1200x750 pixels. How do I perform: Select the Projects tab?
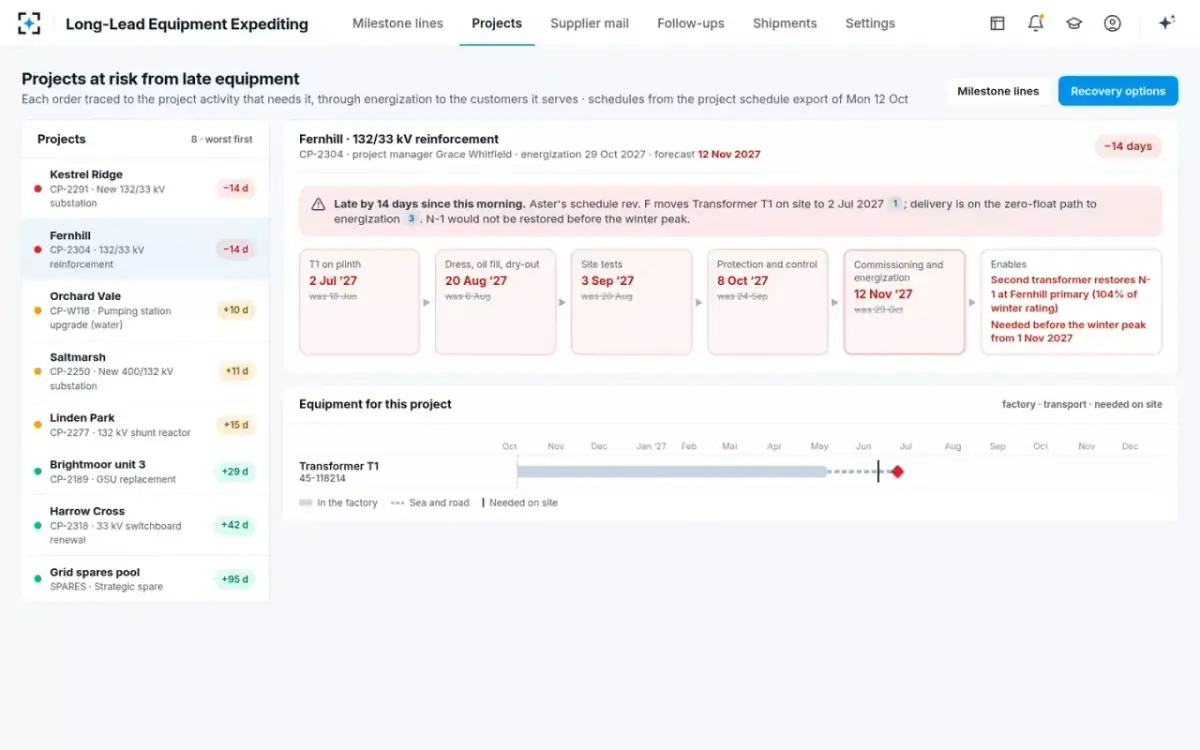point(497,23)
